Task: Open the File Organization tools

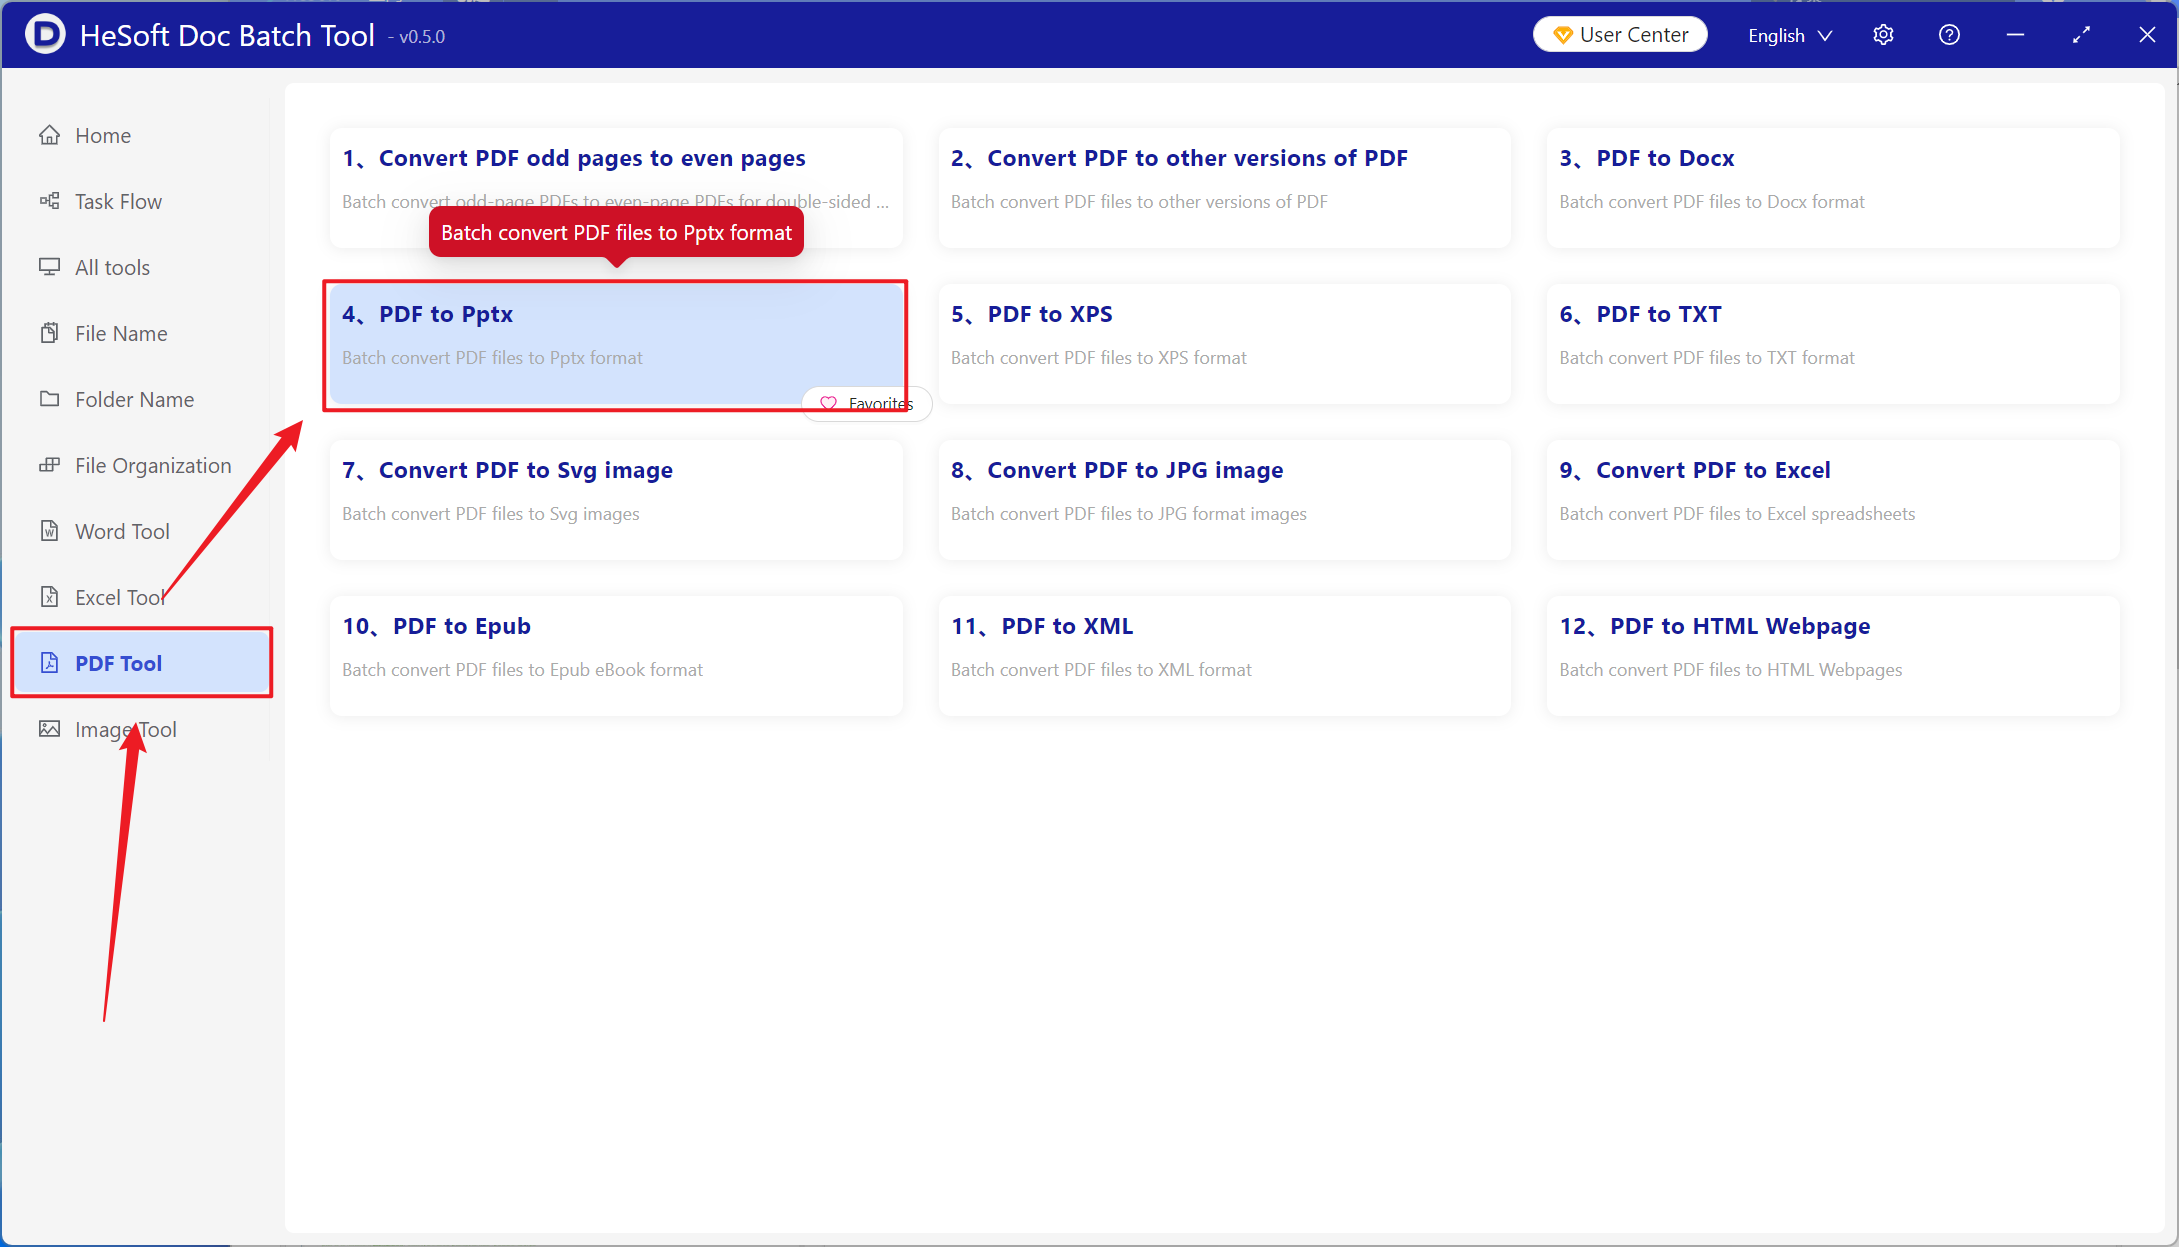Action: pyautogui.click(x=140, y=465)
